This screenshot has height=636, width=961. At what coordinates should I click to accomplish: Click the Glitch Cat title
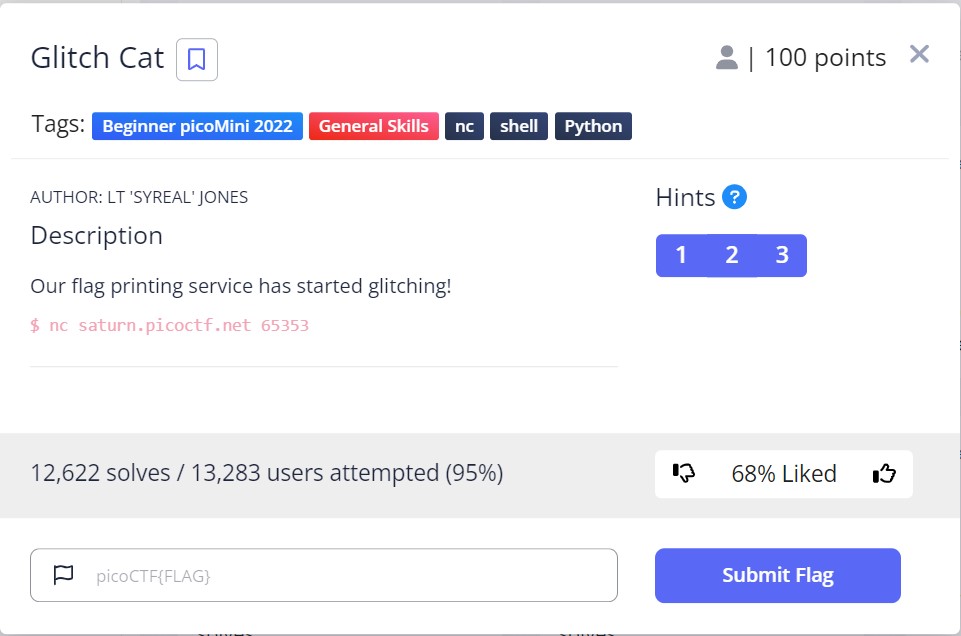[x=97, y=58]
